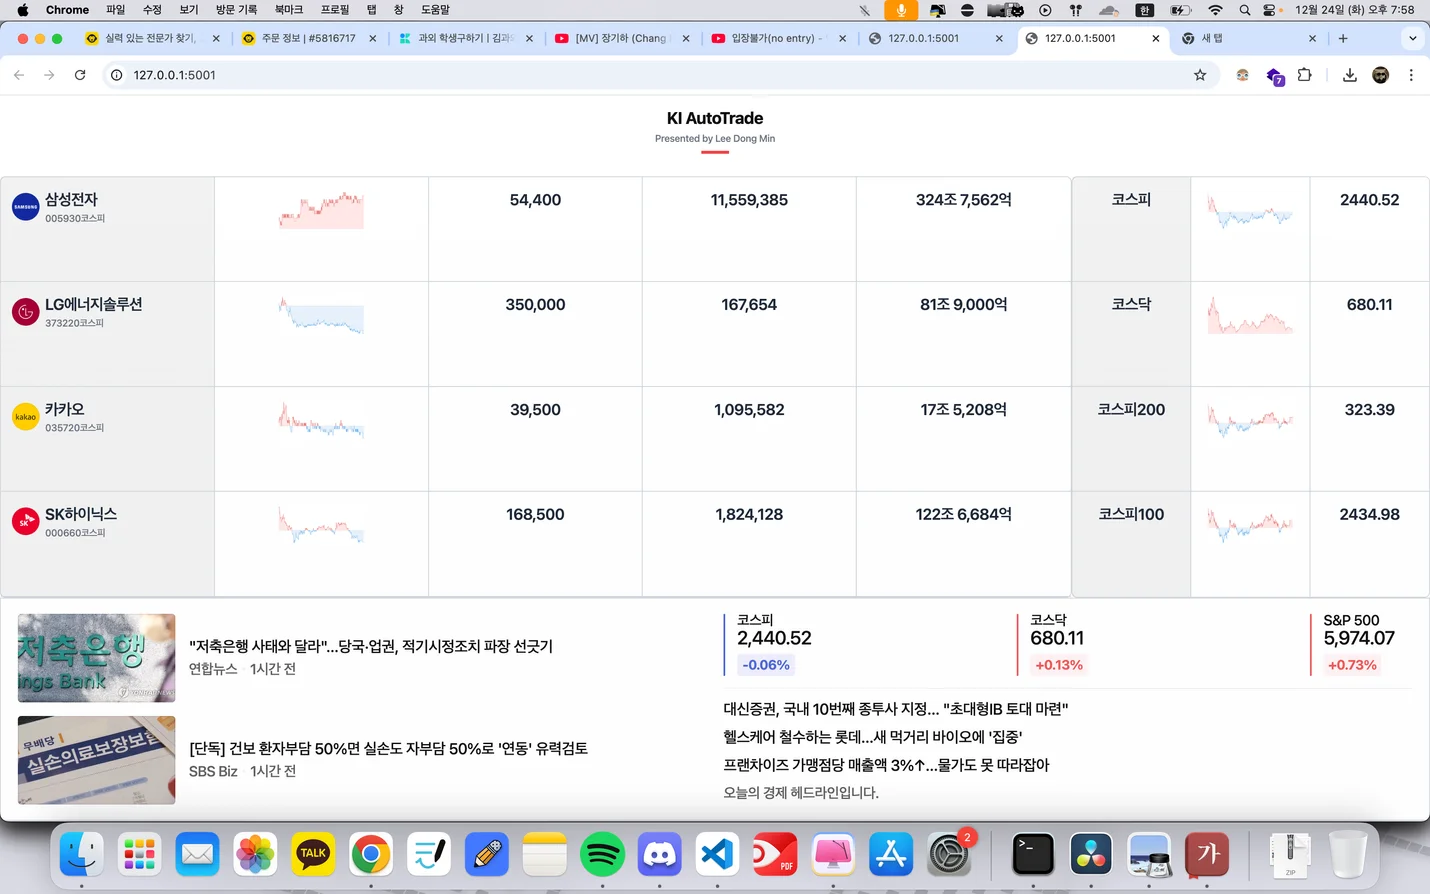This screenshot has height=894, width=1430.
Task: Open the 건보 환자부담 50% news headline
Action: point(388,748)
